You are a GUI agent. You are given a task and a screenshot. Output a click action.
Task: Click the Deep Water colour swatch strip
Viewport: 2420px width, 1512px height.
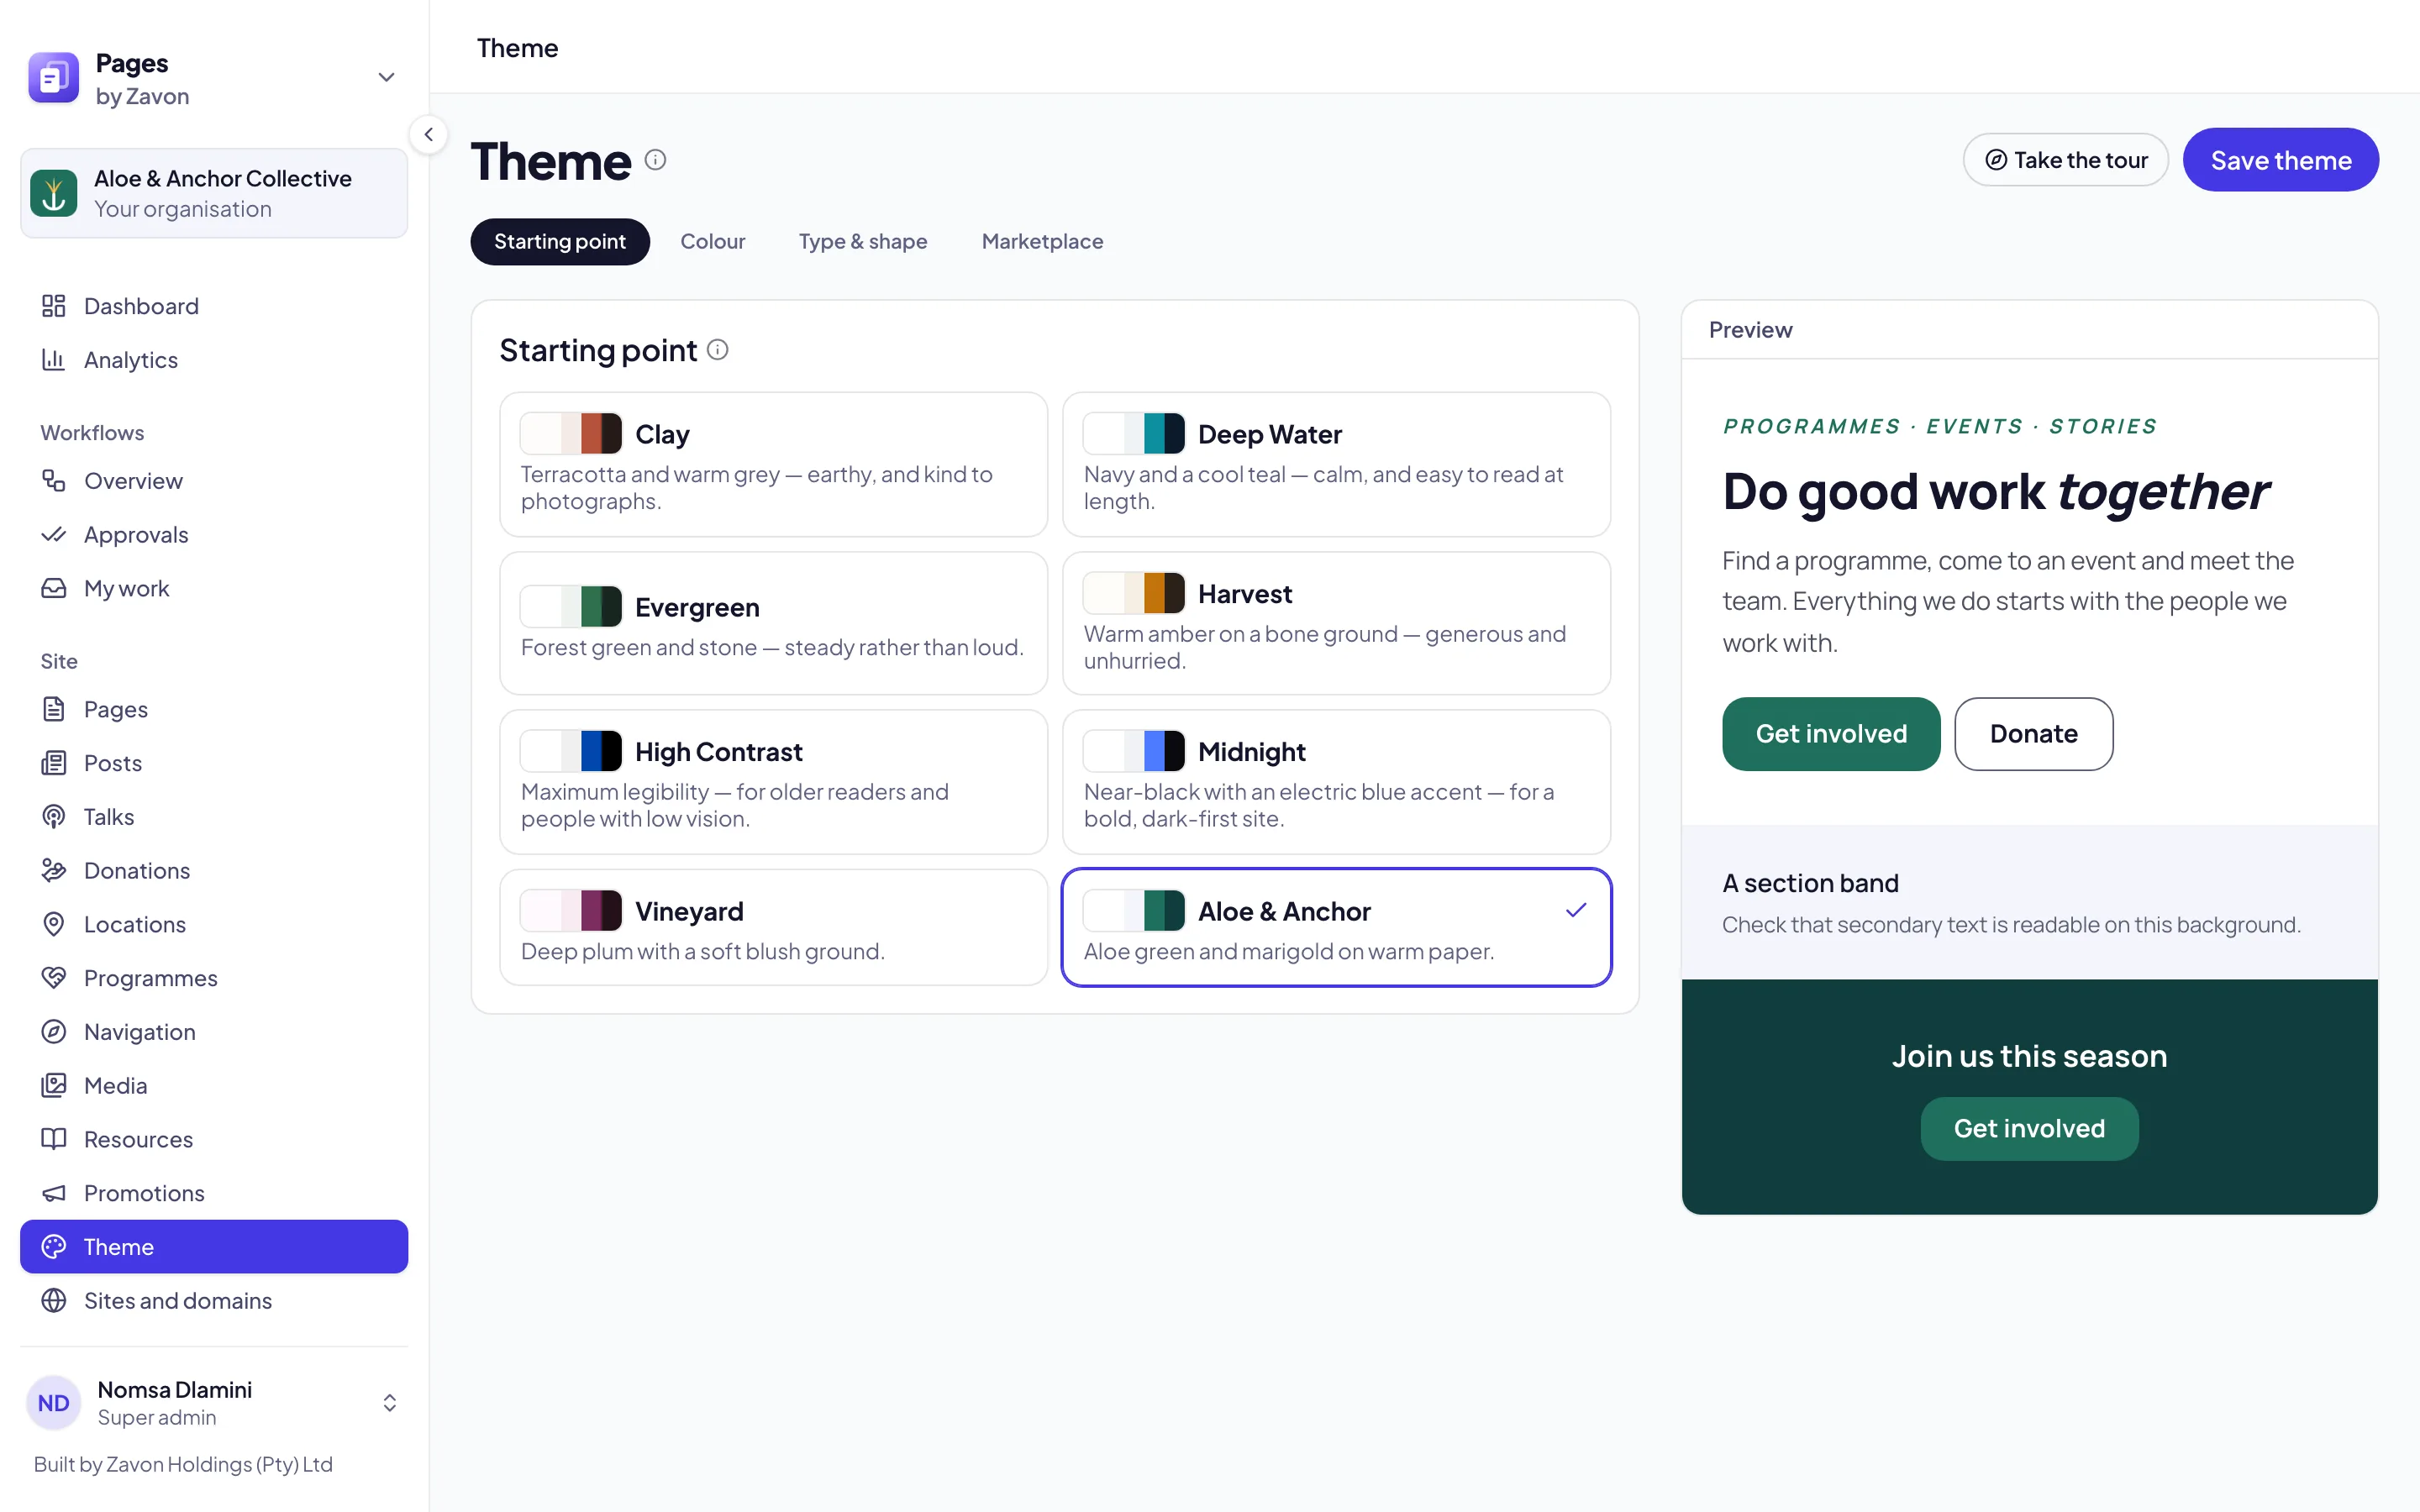coord(1134,434)
